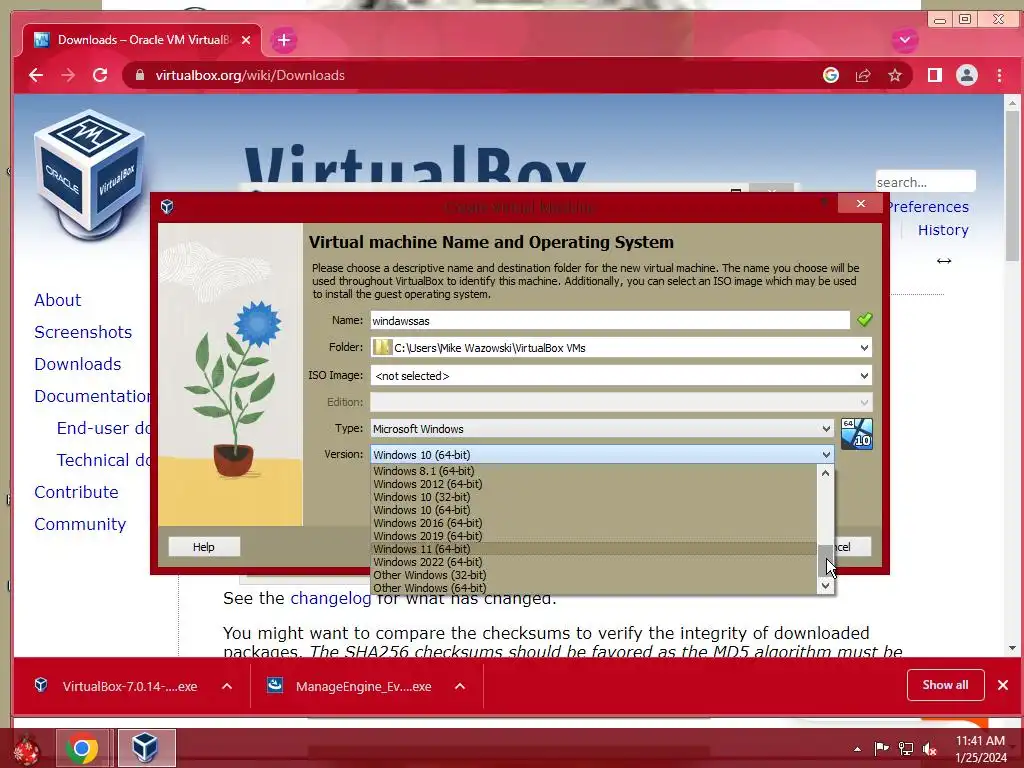Click the VirtualBox icon in dialog title bar
This screenshot has height=768, width=1024.
coord(167,207)
